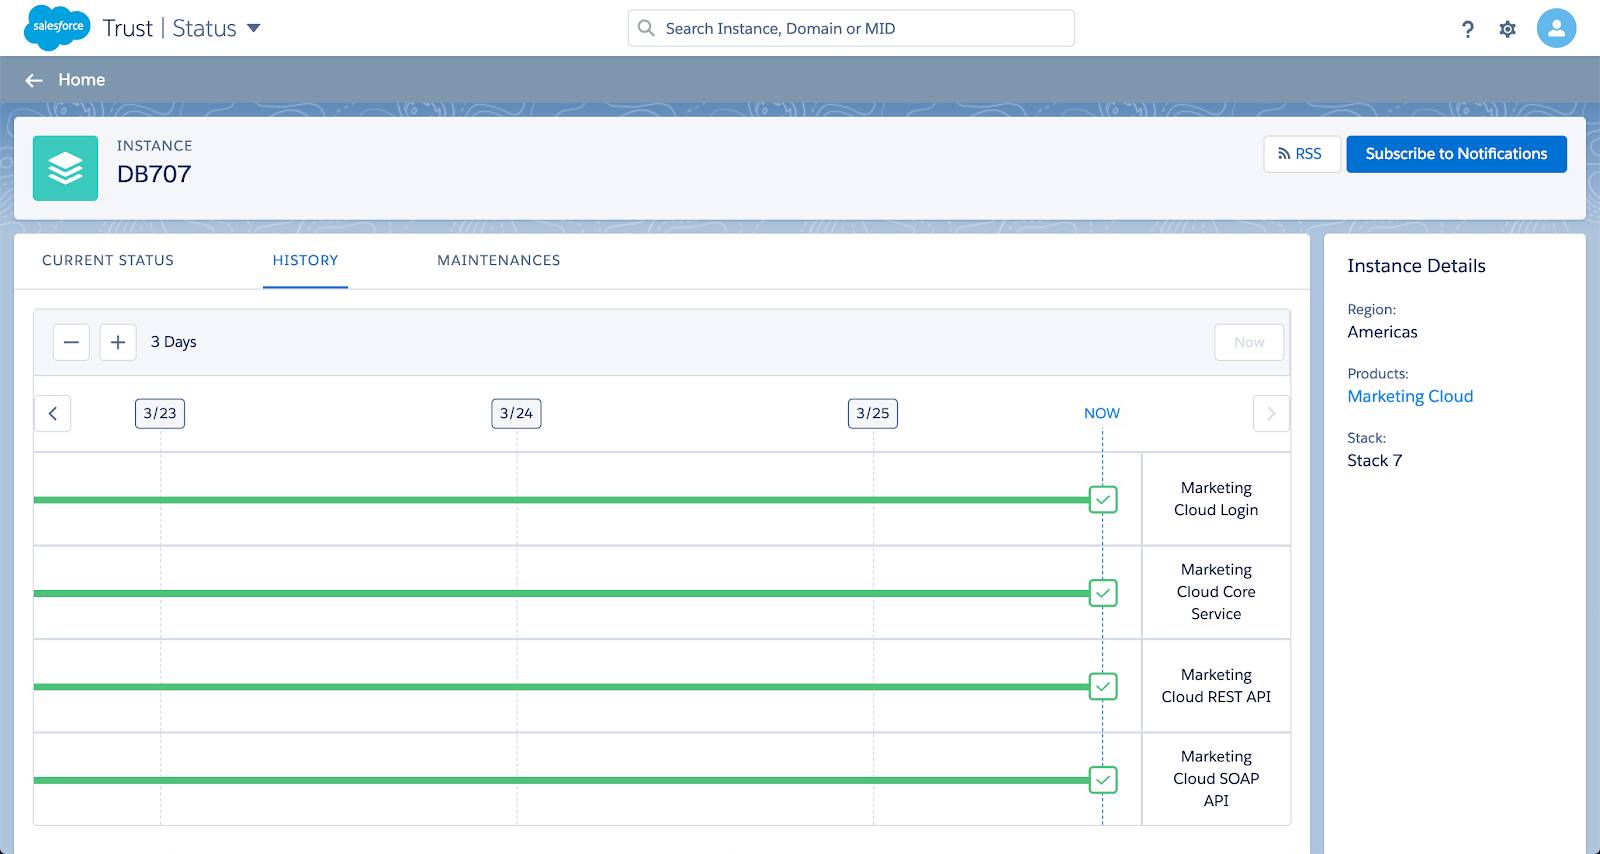Select the History tab
This screenshot has height=854, width=1600.
click(305, 260)
